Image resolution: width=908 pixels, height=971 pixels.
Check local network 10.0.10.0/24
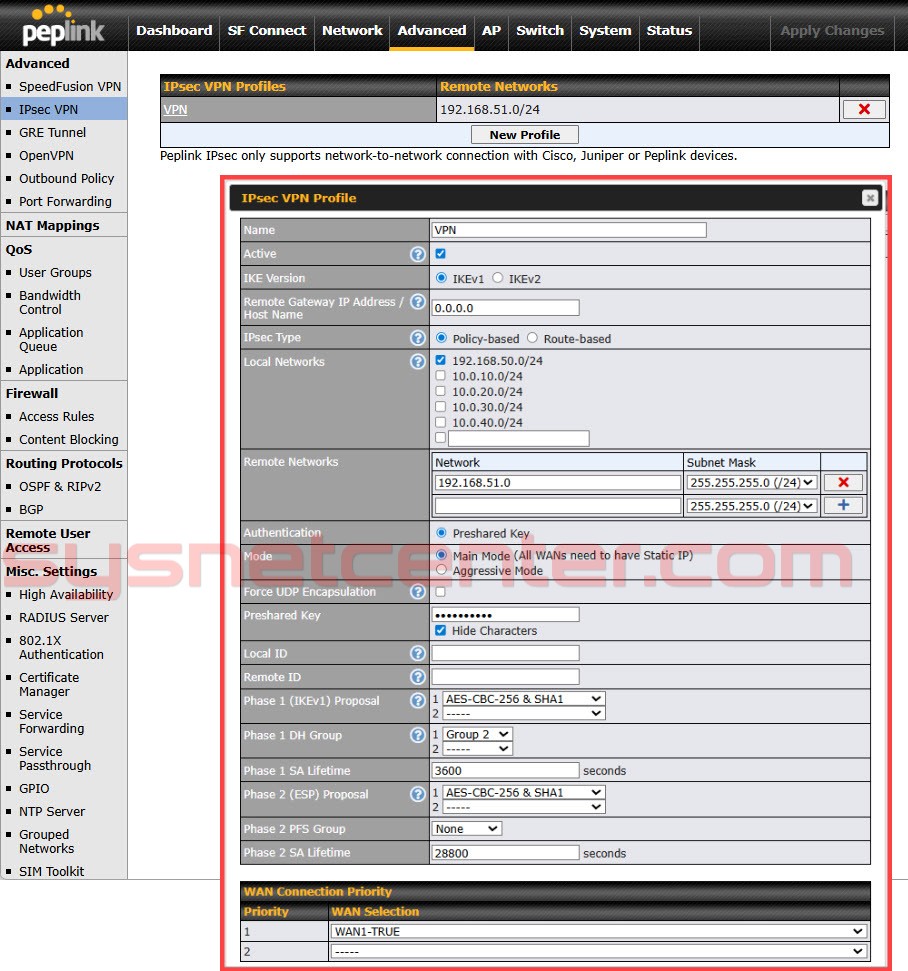click(440, 375)
